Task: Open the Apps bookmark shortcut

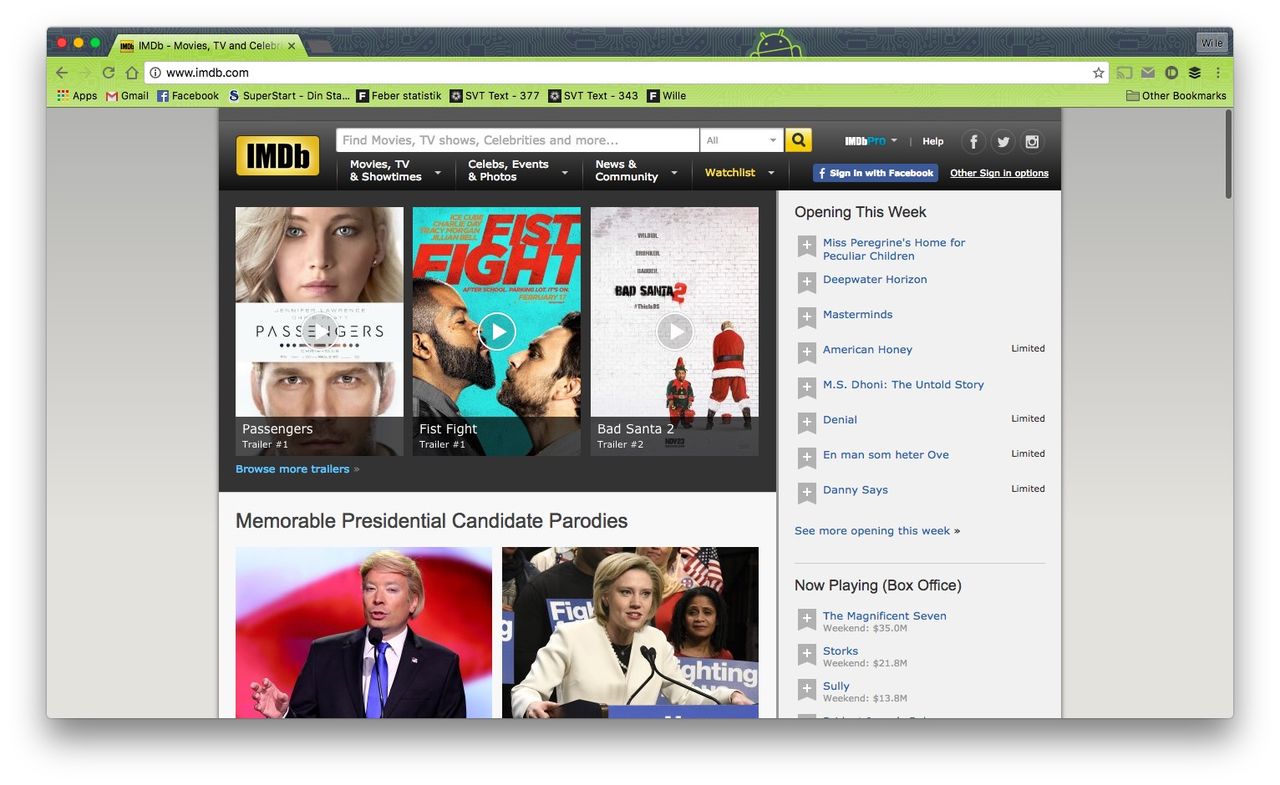Action: pyautogui.click(x=77, y=96)
